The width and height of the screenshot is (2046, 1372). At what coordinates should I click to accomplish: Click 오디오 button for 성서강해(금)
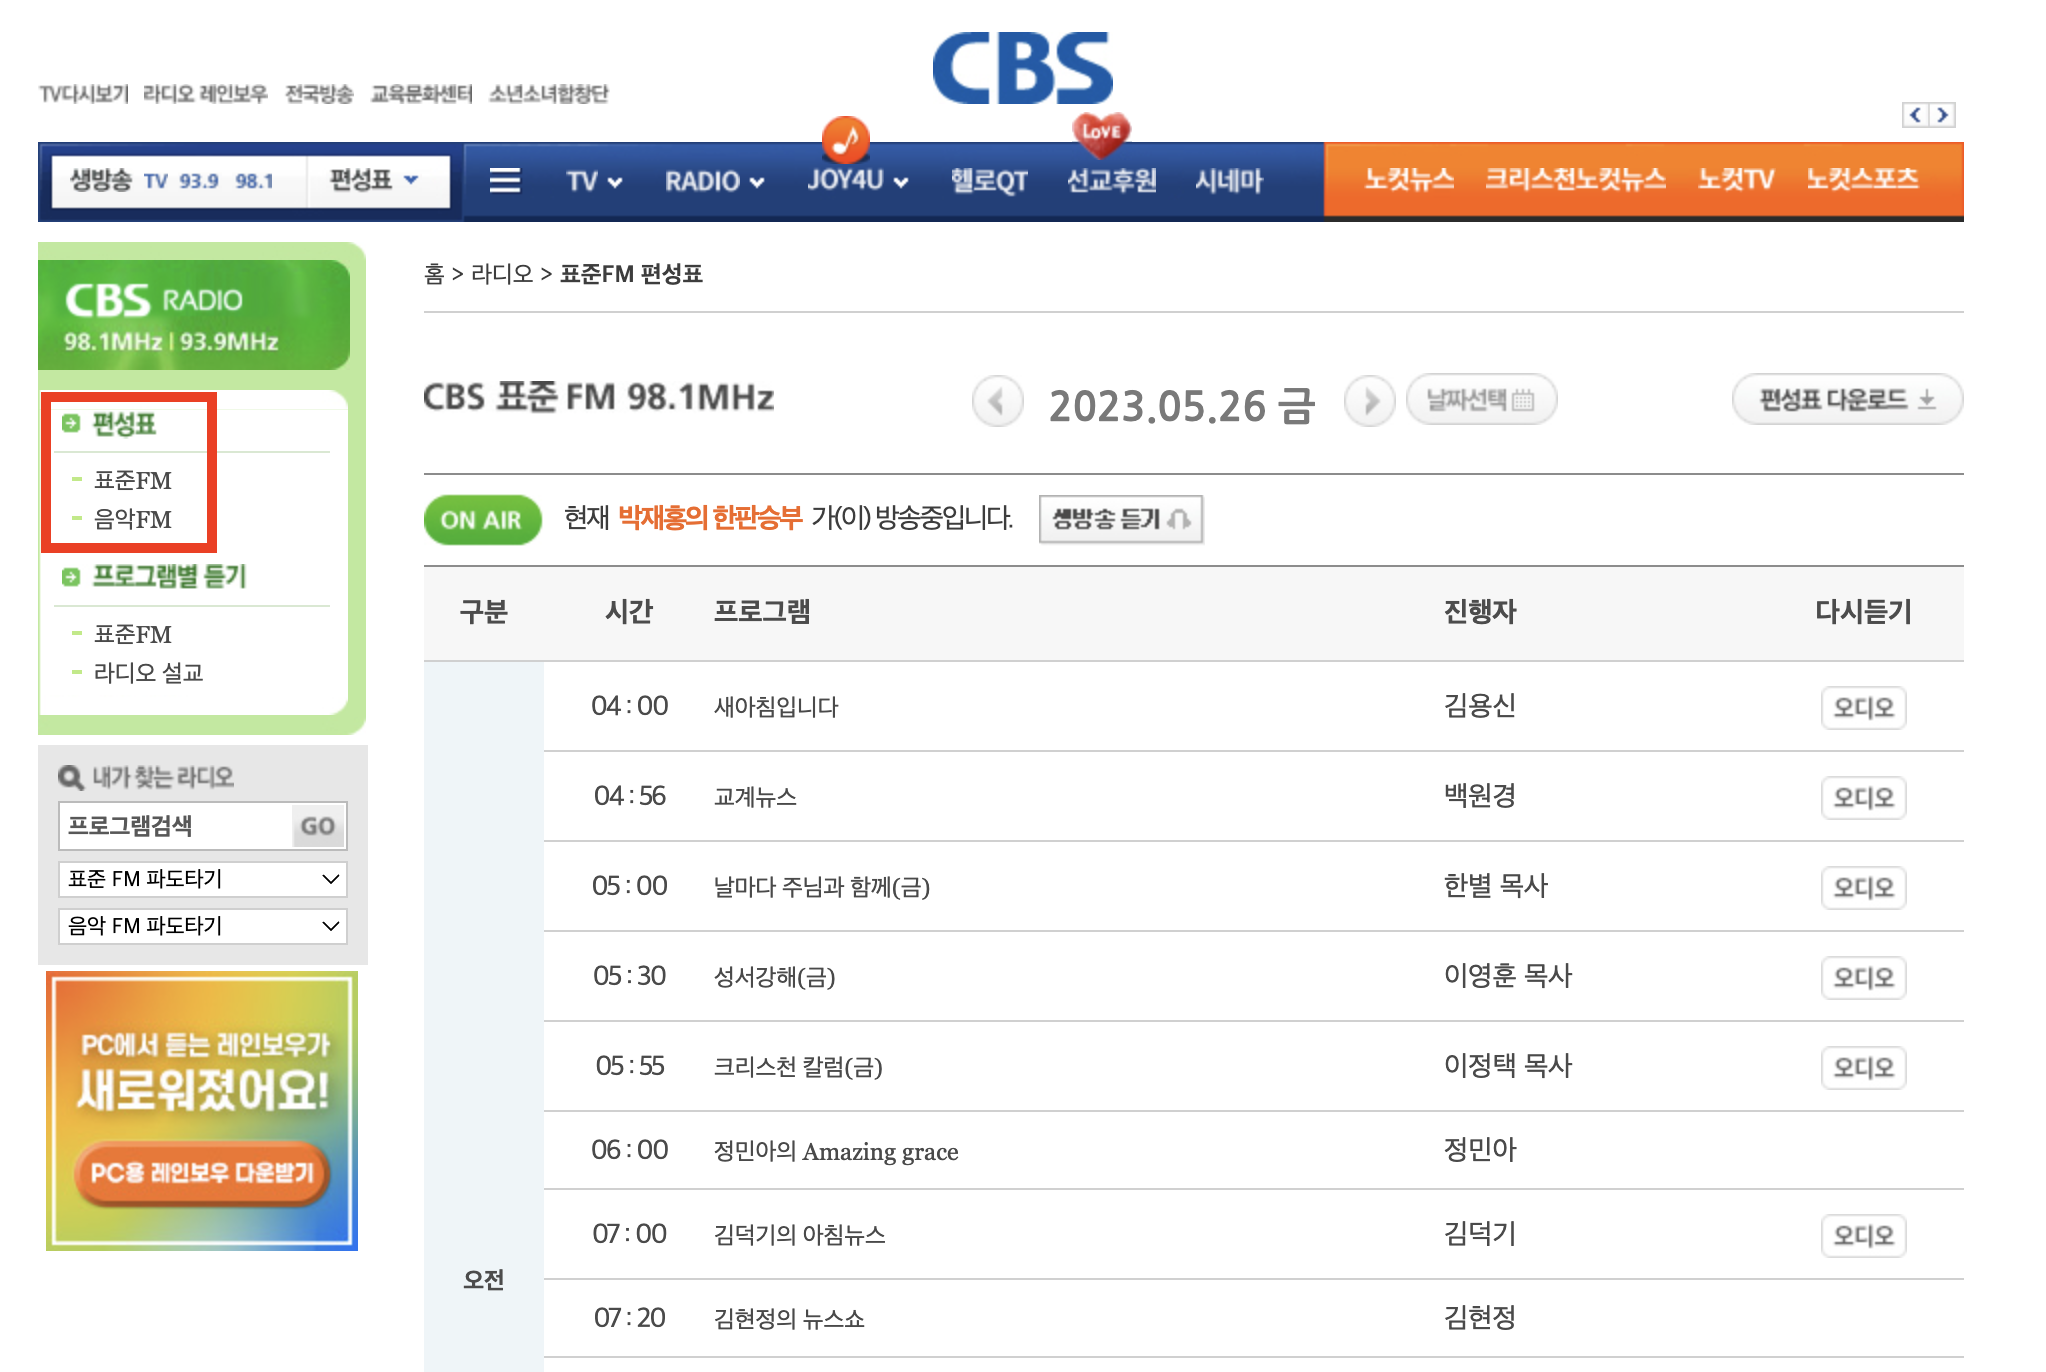pos(1863,978)
